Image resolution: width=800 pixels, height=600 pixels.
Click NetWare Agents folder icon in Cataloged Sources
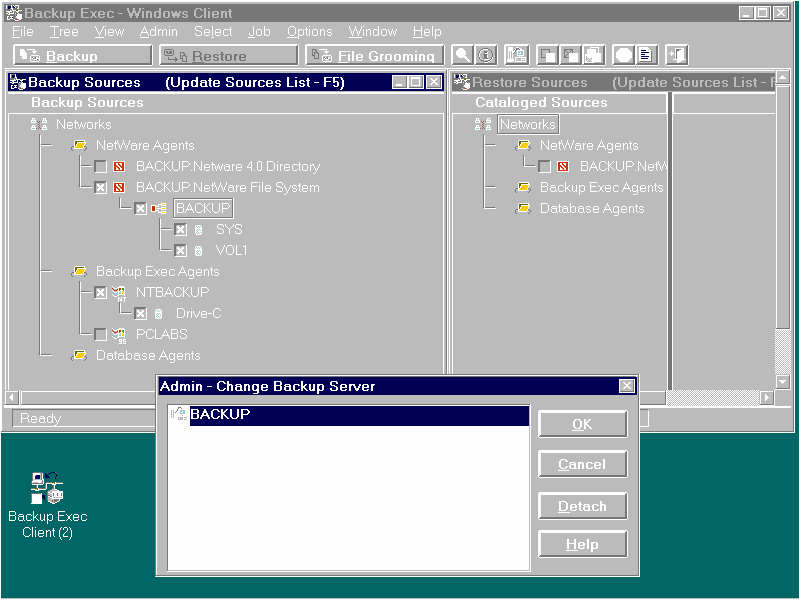coord(523,145)
